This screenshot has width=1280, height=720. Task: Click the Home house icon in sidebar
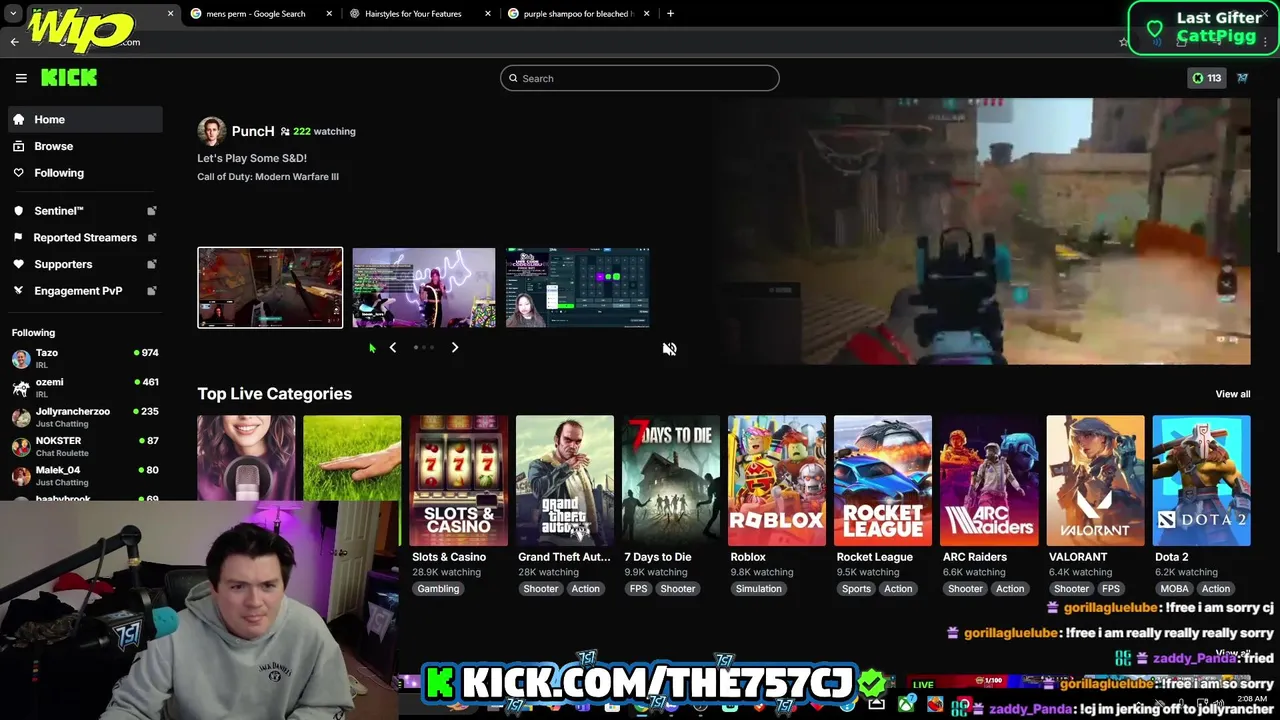(x=18, y=119)
